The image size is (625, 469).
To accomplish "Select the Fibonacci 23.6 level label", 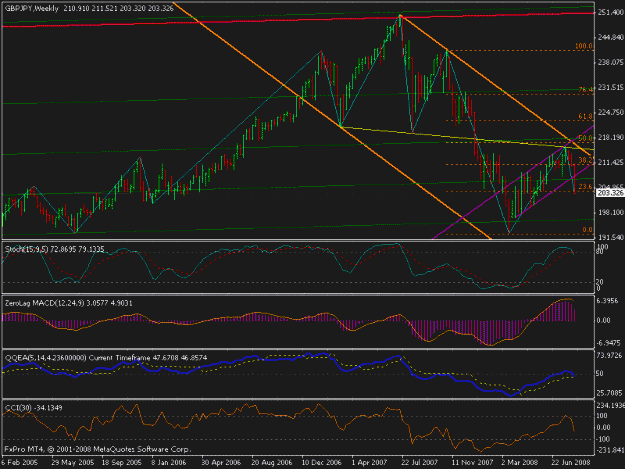I will tap(586, 186).
